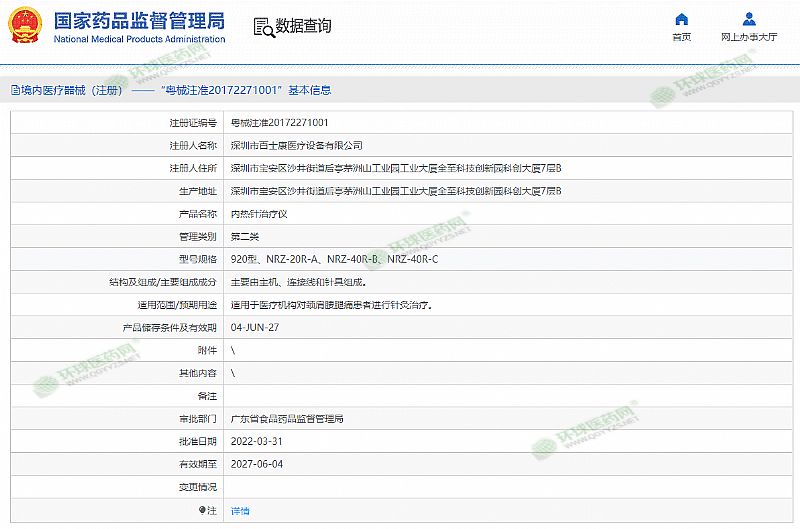The width and height of the screenshot is (800, 529).
Task: Click the National Medical Products Administration subtitle
Action: click(x=138, y=40)
